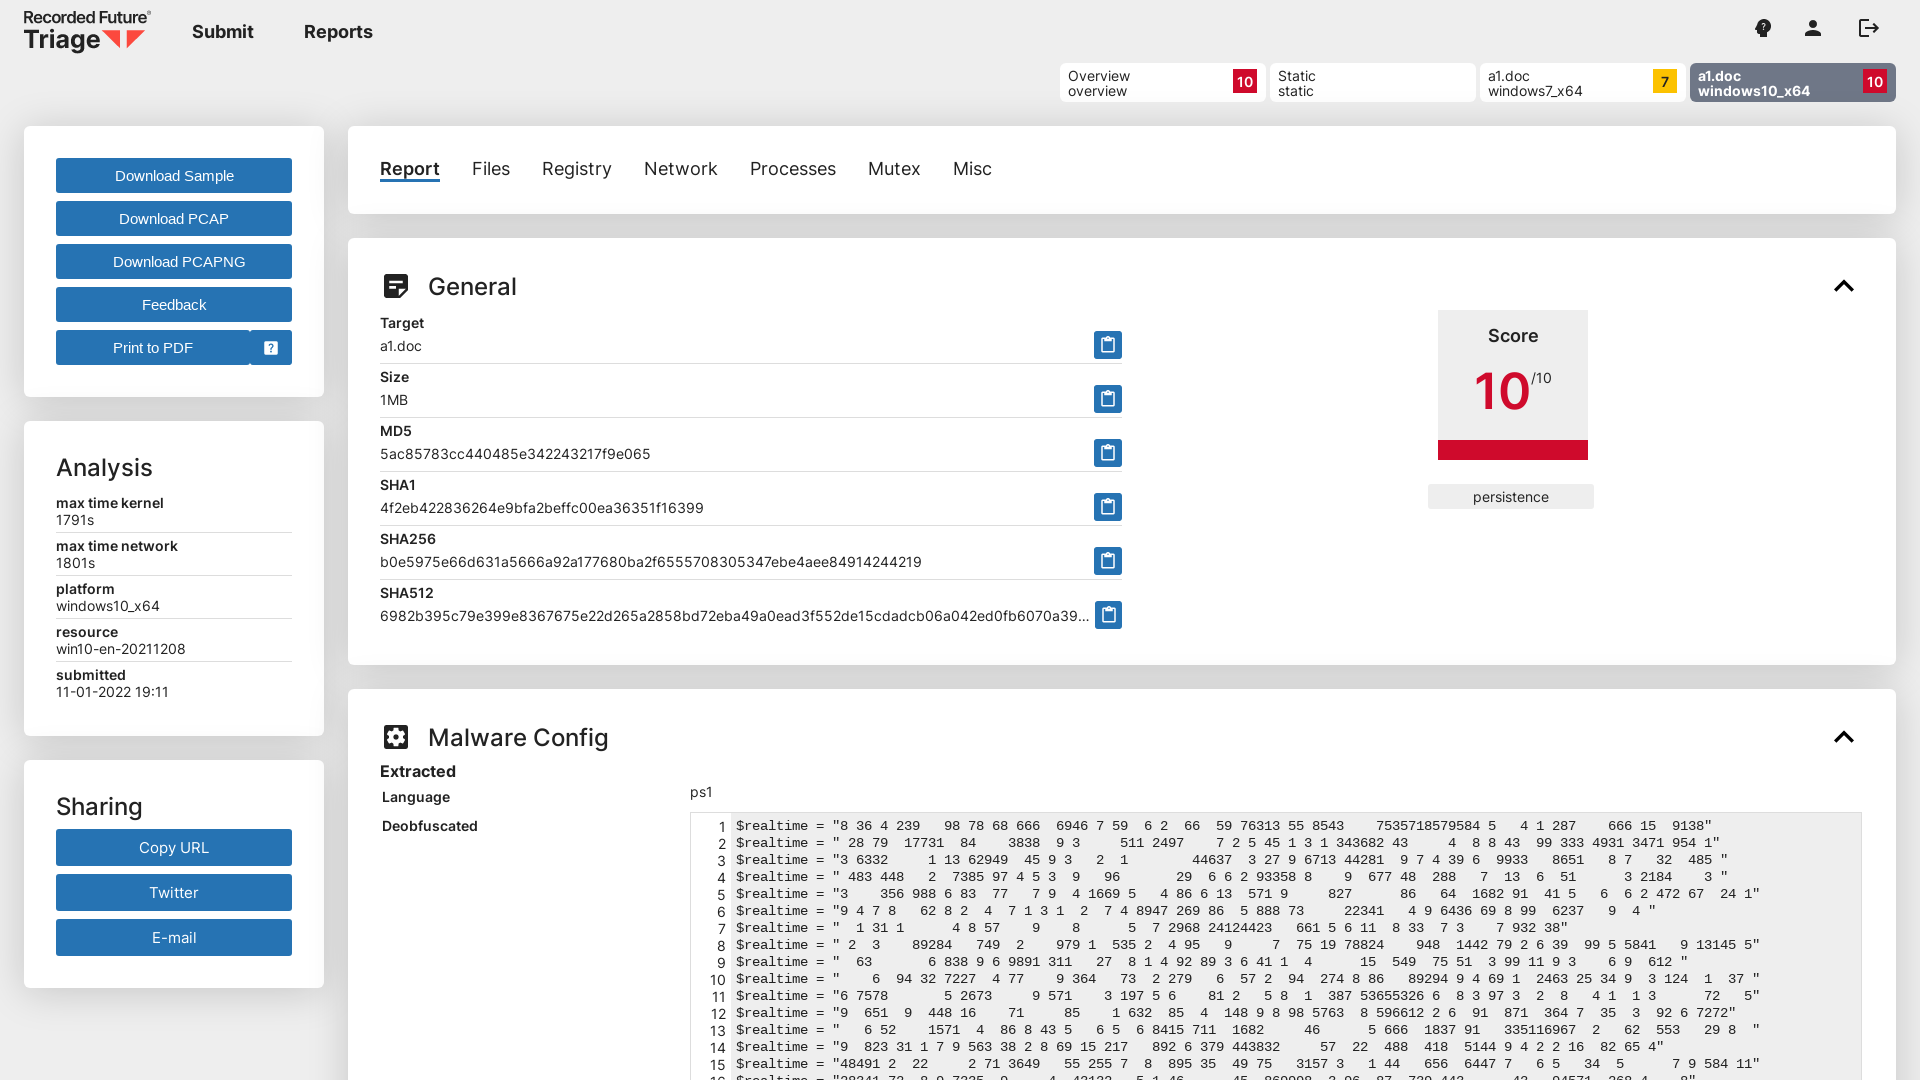Click the Overview score badge 10

(x=1245, y=82)
